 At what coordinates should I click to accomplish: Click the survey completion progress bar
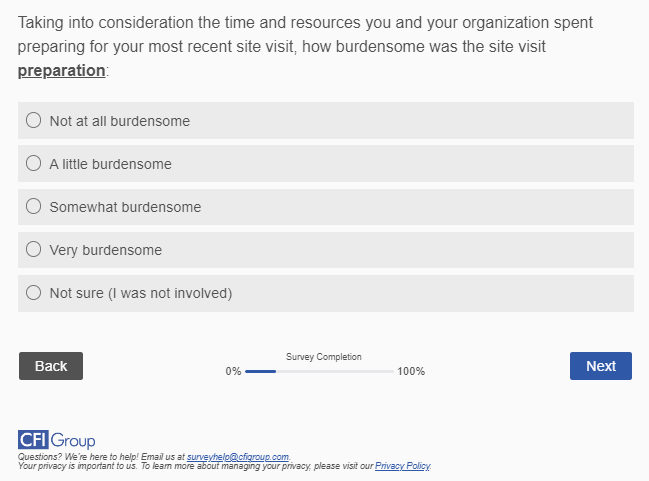pos(319,371)
